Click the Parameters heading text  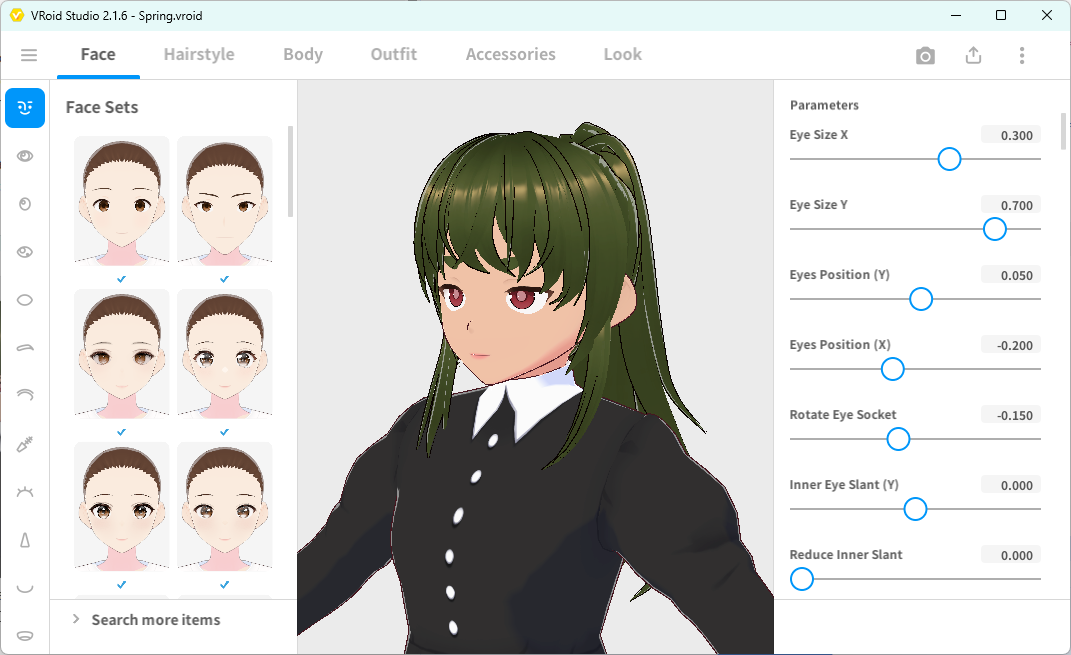click(824, 105)
